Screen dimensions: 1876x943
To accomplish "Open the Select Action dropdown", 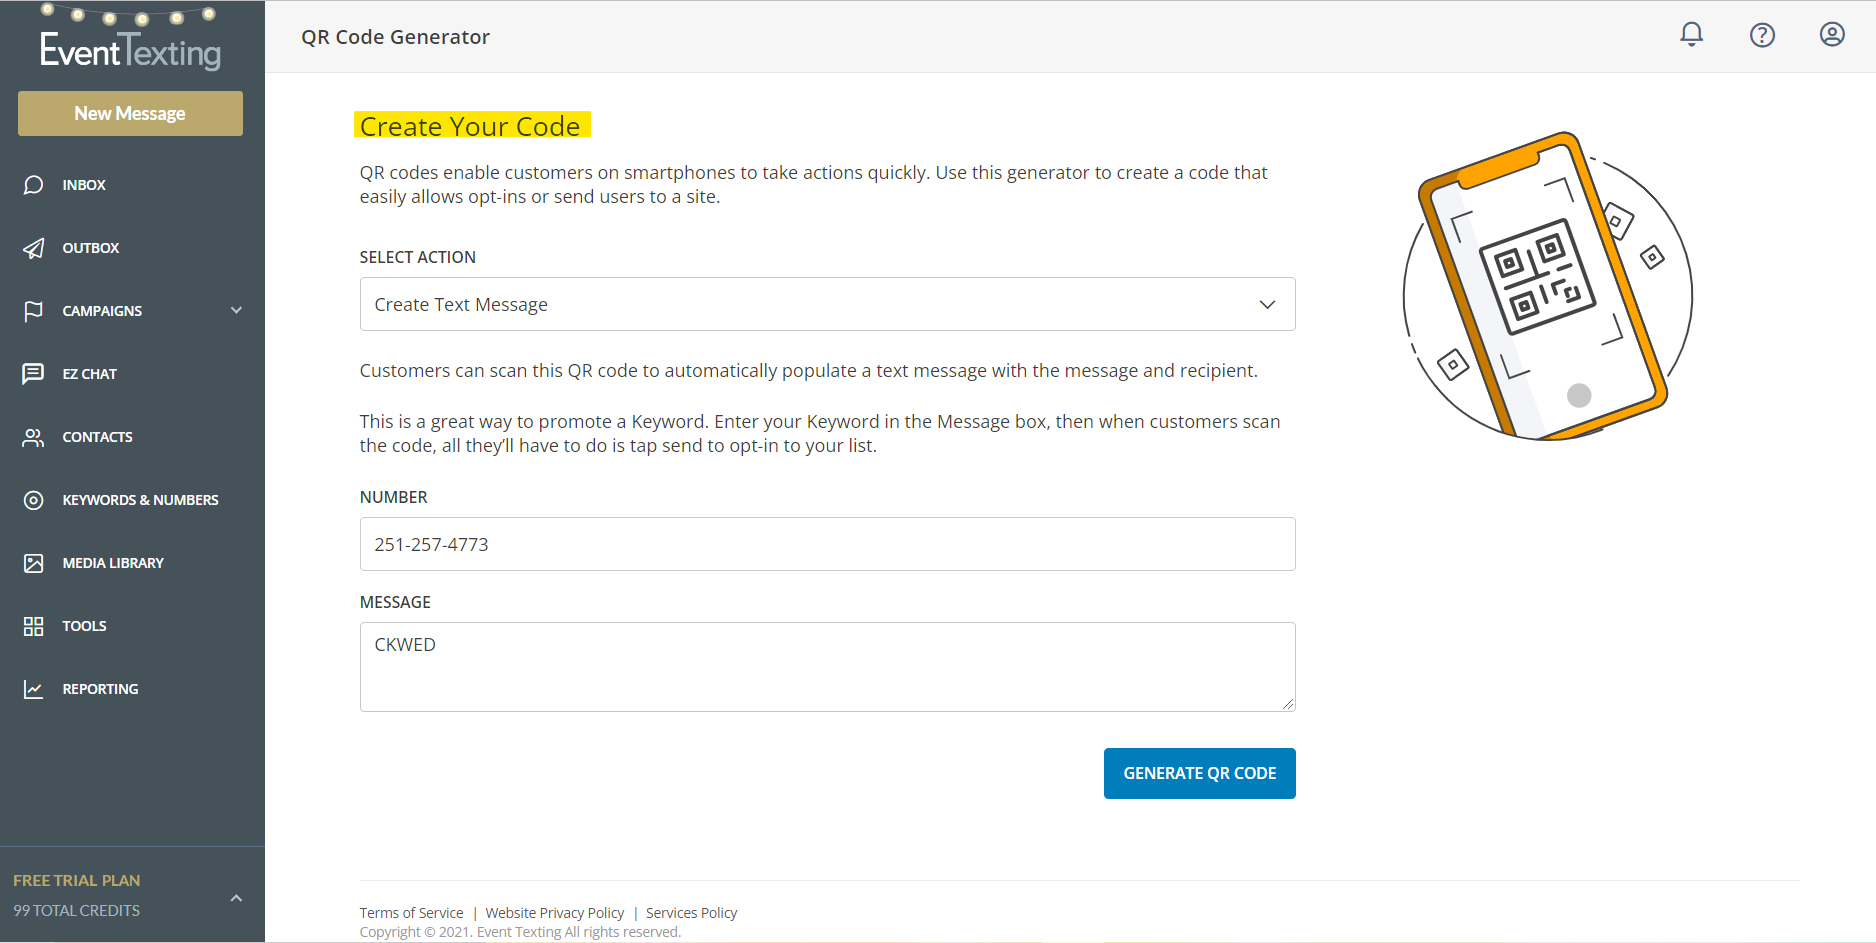I will [827, 304].
